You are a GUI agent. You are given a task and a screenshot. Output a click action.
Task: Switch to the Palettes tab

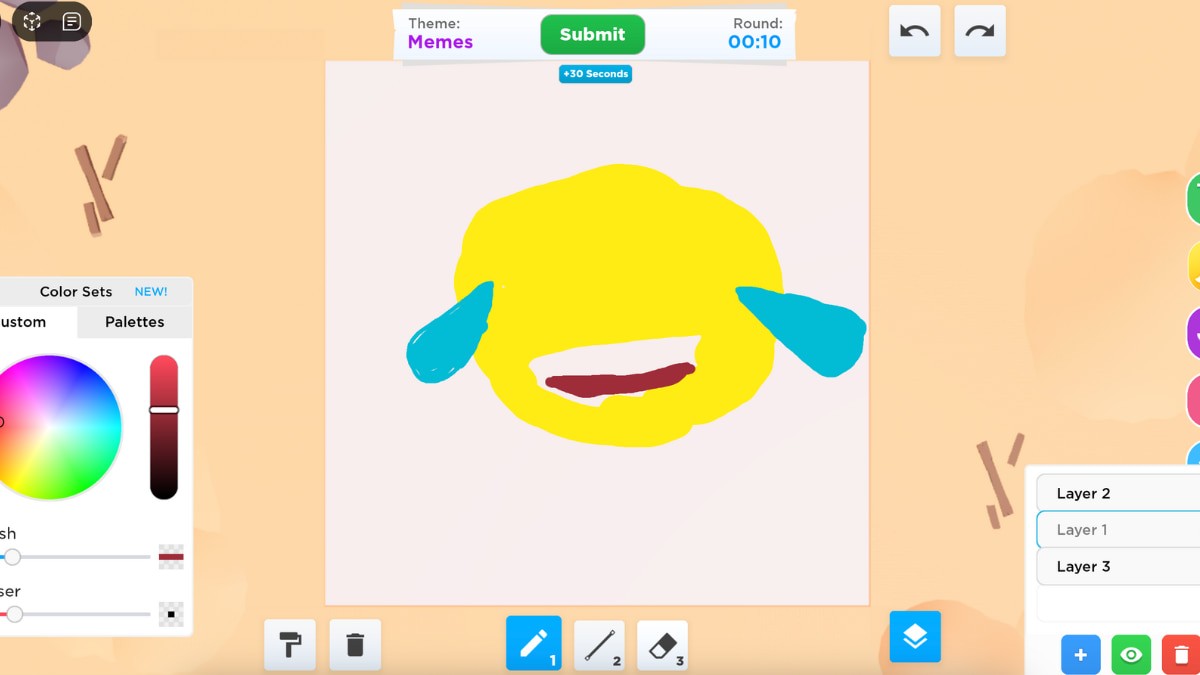tap(135, 322)
